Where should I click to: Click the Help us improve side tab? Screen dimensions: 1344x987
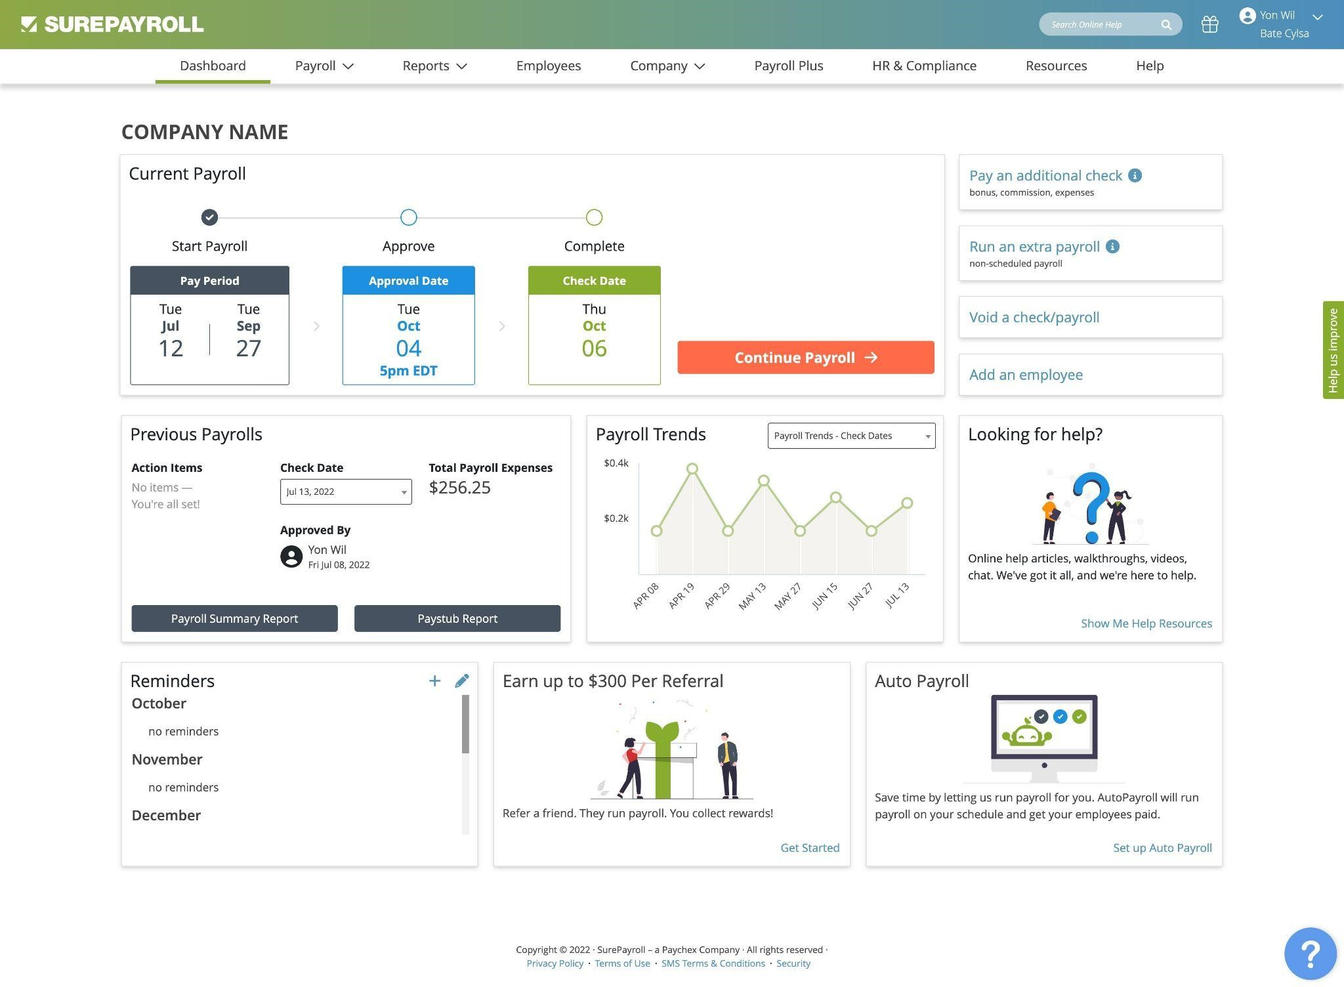(1333, 350)
